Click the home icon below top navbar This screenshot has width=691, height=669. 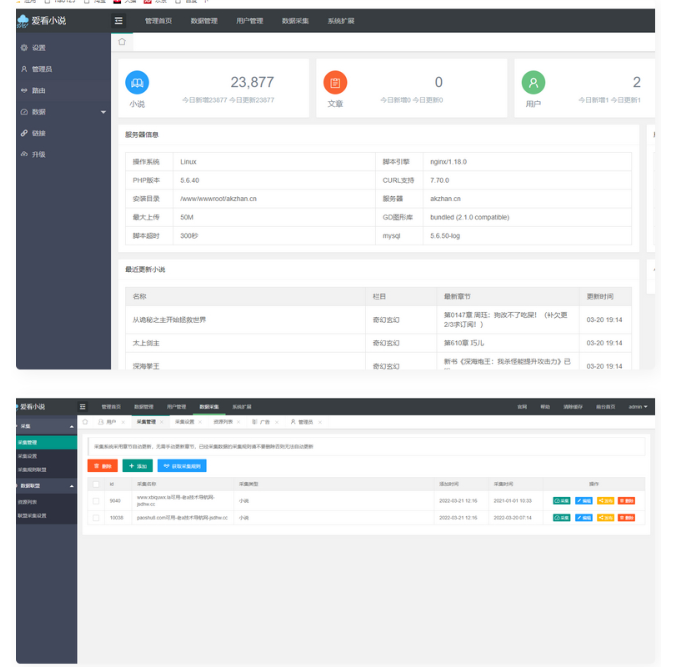coord(122,42)
